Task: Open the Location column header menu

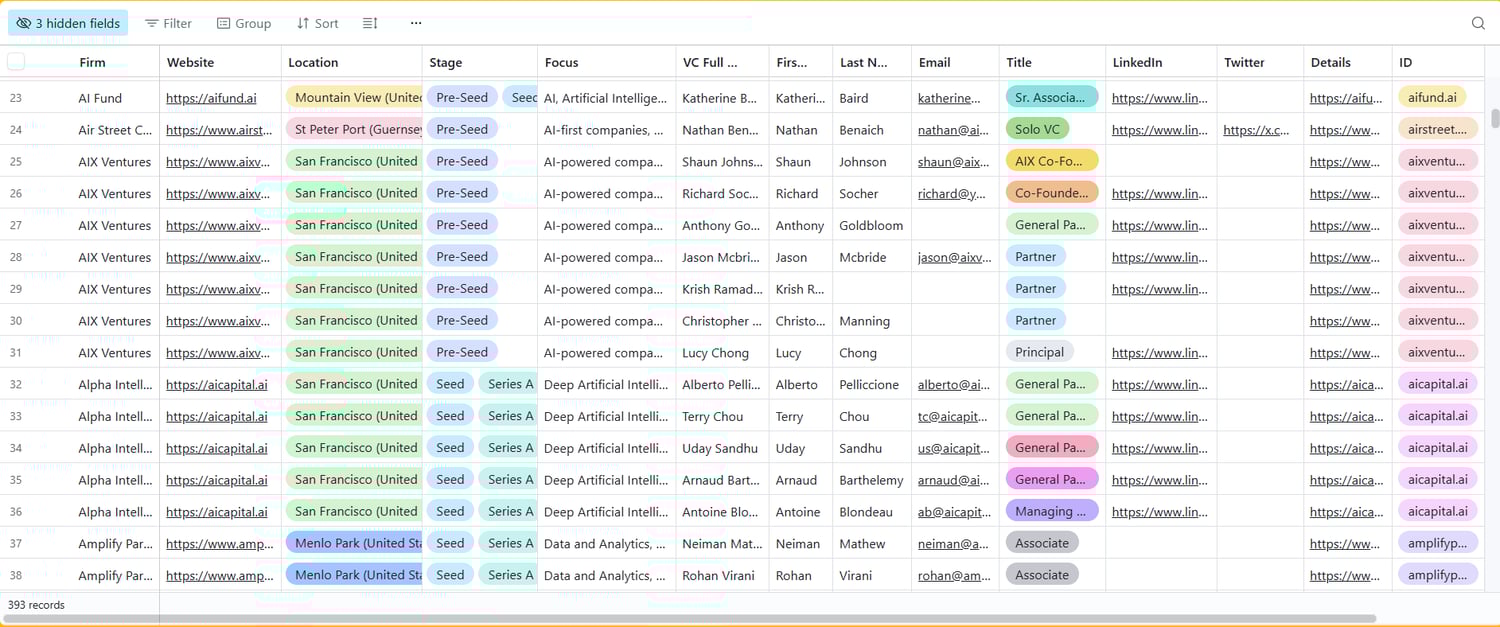Action: point(313,62)
